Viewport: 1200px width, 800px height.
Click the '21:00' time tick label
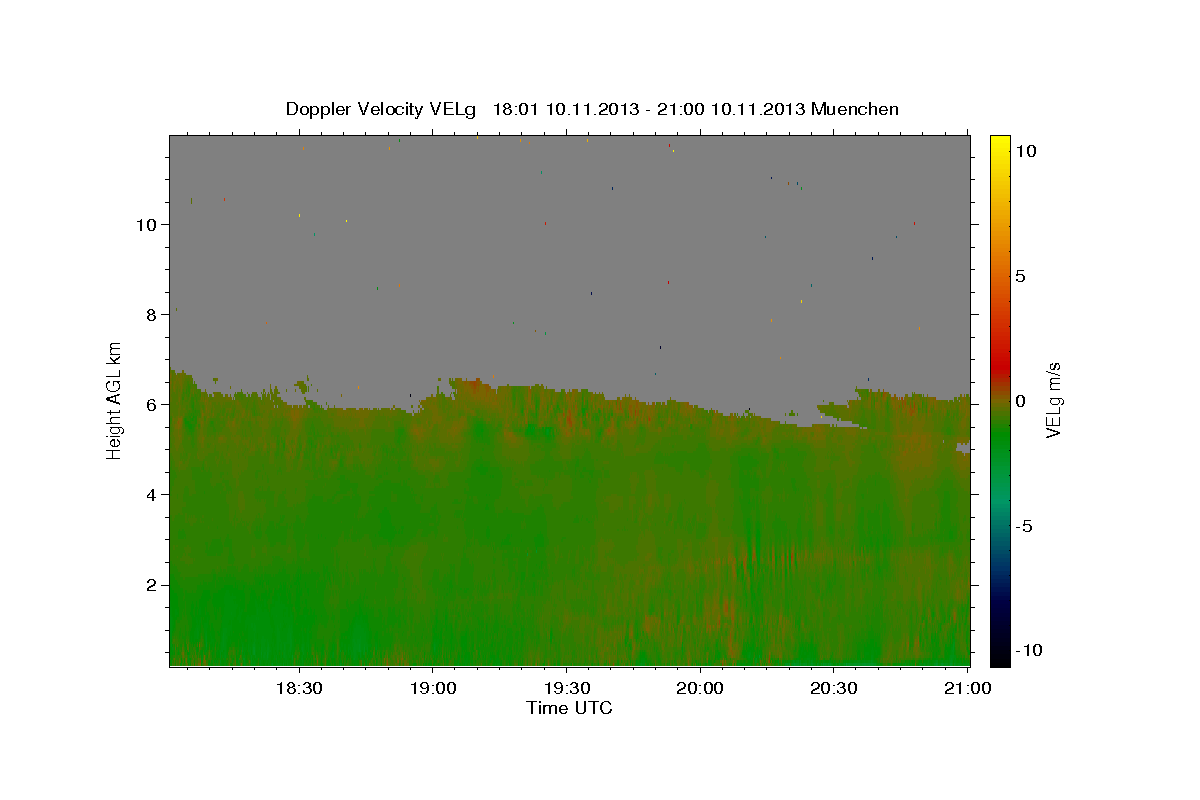coord(967,689)
